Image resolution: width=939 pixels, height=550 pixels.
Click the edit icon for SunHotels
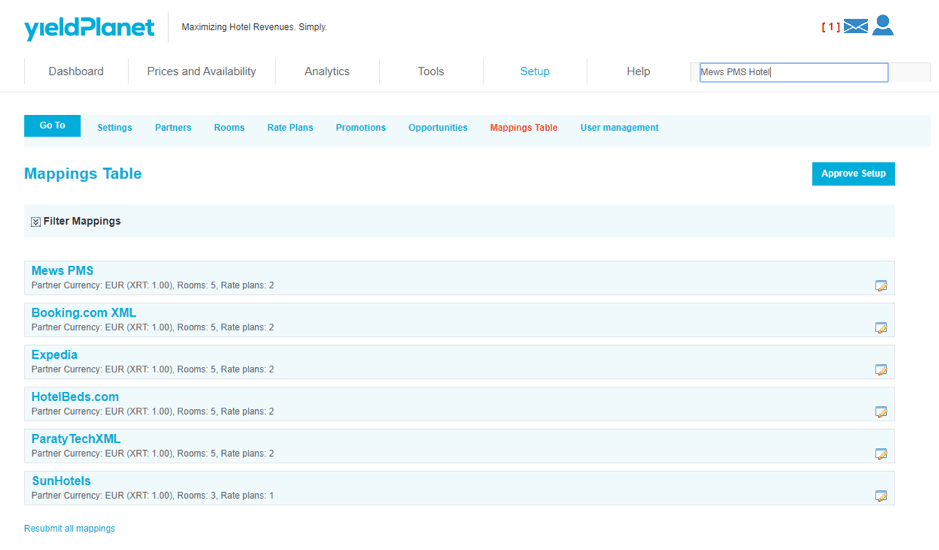881,496
